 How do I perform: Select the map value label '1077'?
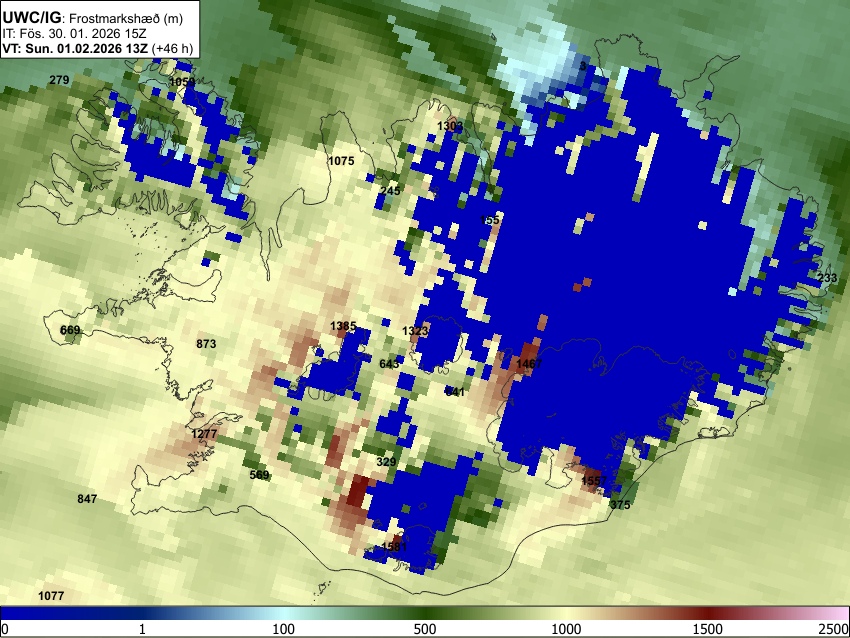click(51, 596)
